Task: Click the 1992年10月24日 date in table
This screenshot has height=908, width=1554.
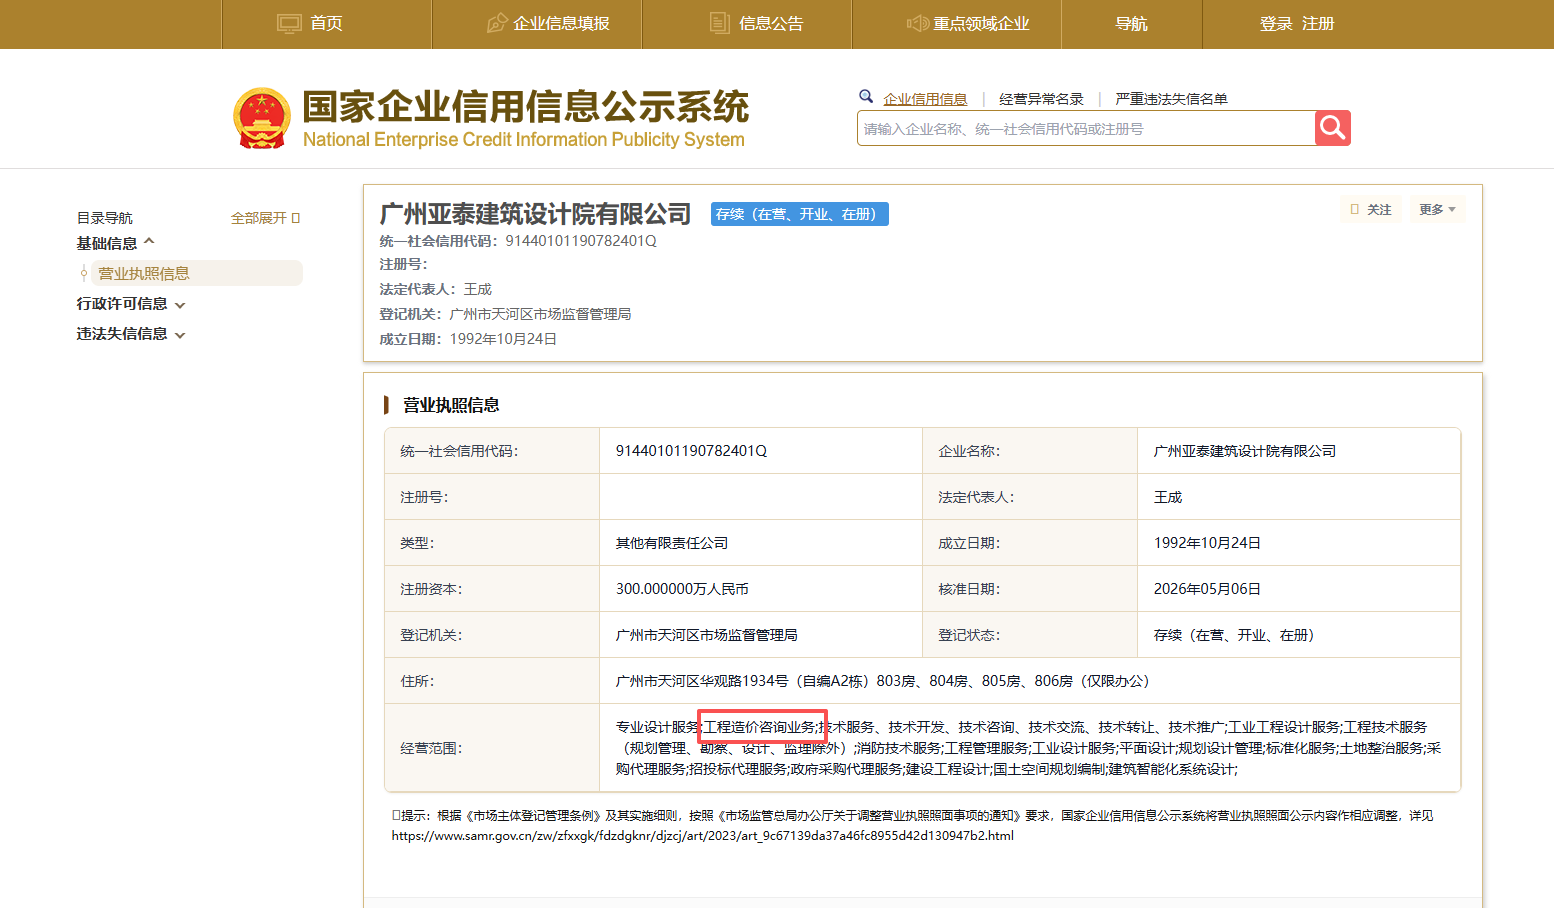Action: pyautogui.click(x=1207, y=543)
